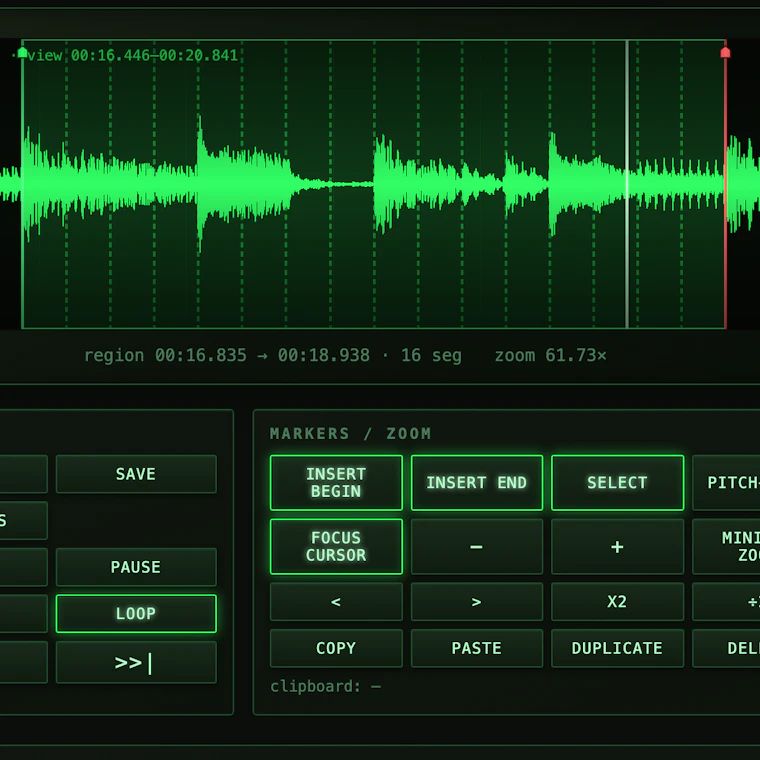This screenshot has height=760, width=760.
Task: Pause playback with the PAUSE button
Action: click(x=136, y=567)
